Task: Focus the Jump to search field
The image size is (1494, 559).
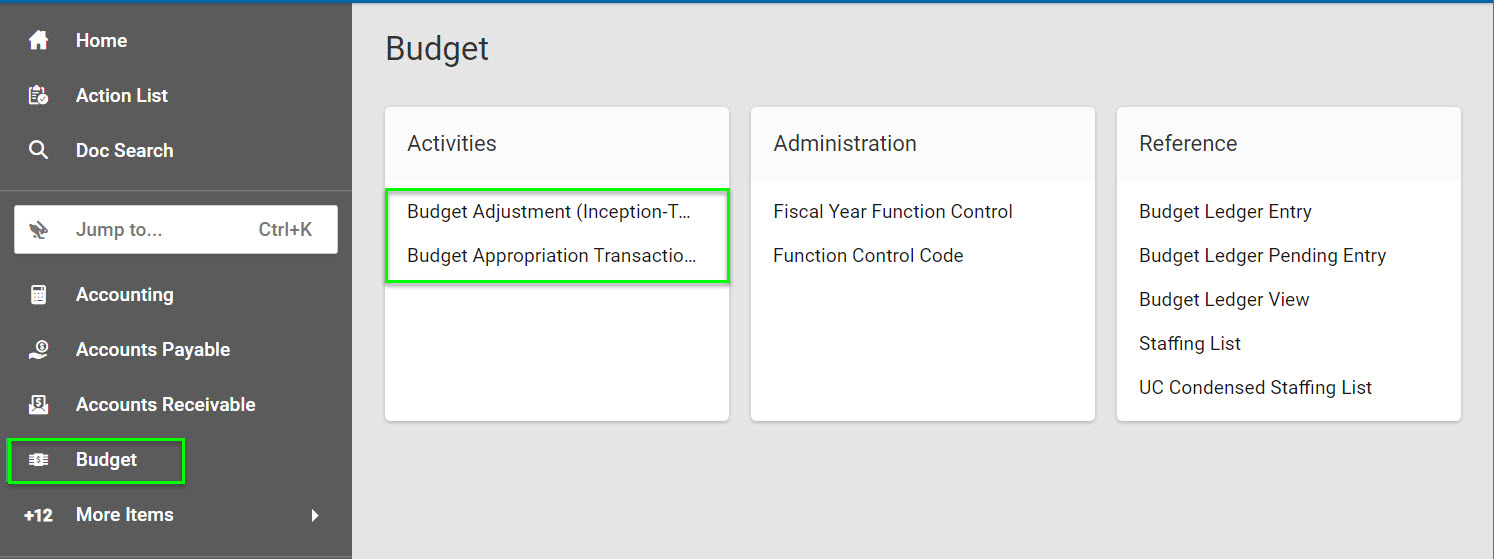Action: 176,230
